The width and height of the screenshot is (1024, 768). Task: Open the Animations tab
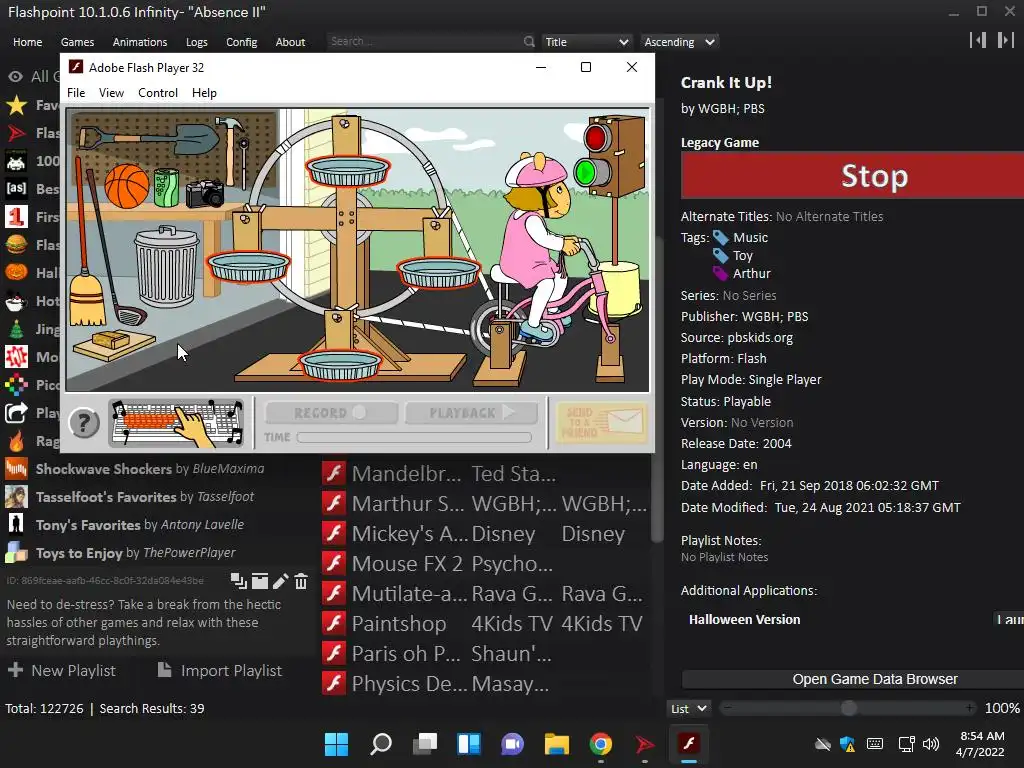(140, 42)
